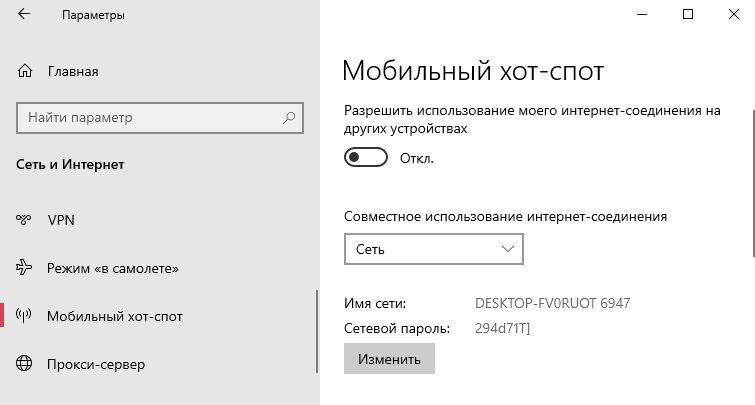Click the search magnifier icon

pyautogui.click(x=289, y=118)
